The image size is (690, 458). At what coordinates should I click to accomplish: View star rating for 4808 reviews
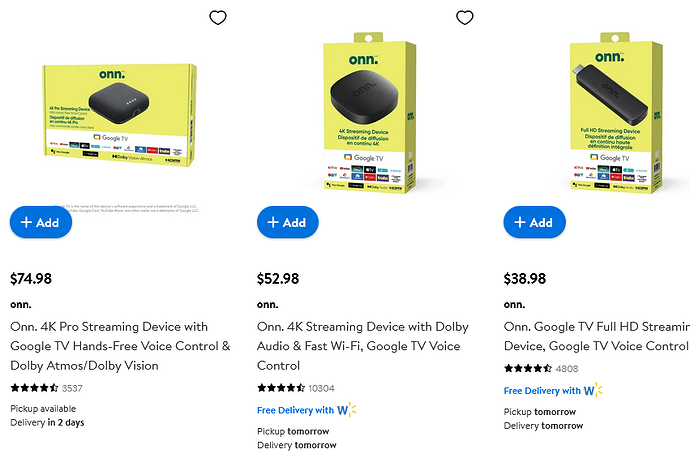528,368
